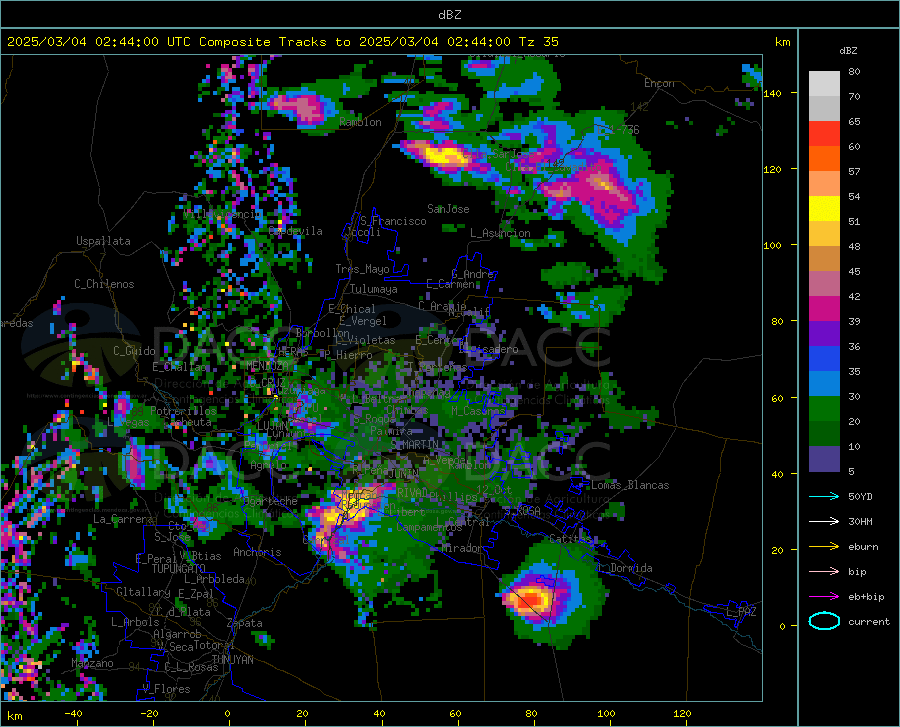Click the Tulumaya map label
Image resolution: width=900 pixels, height=727 pixels.
pyautogui.click(x=374, y=289)
